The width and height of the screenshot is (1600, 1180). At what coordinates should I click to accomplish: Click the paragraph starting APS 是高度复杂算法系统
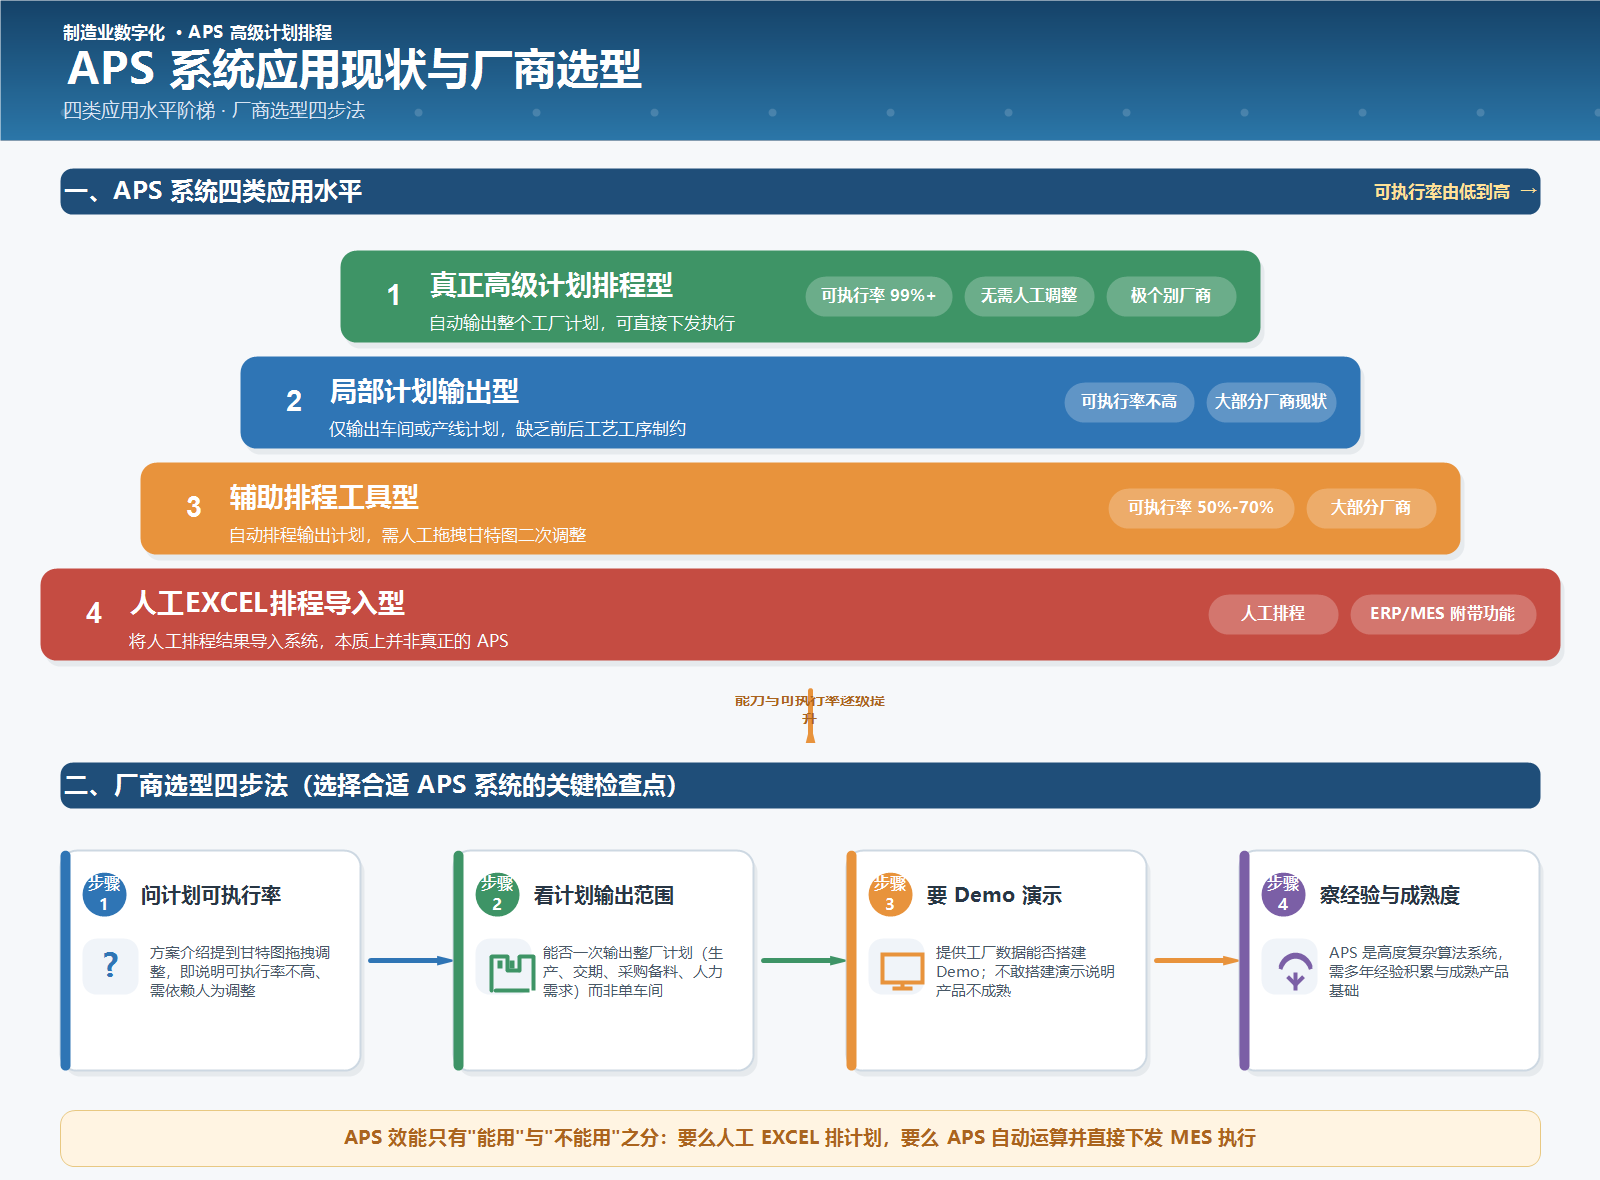1419,971
